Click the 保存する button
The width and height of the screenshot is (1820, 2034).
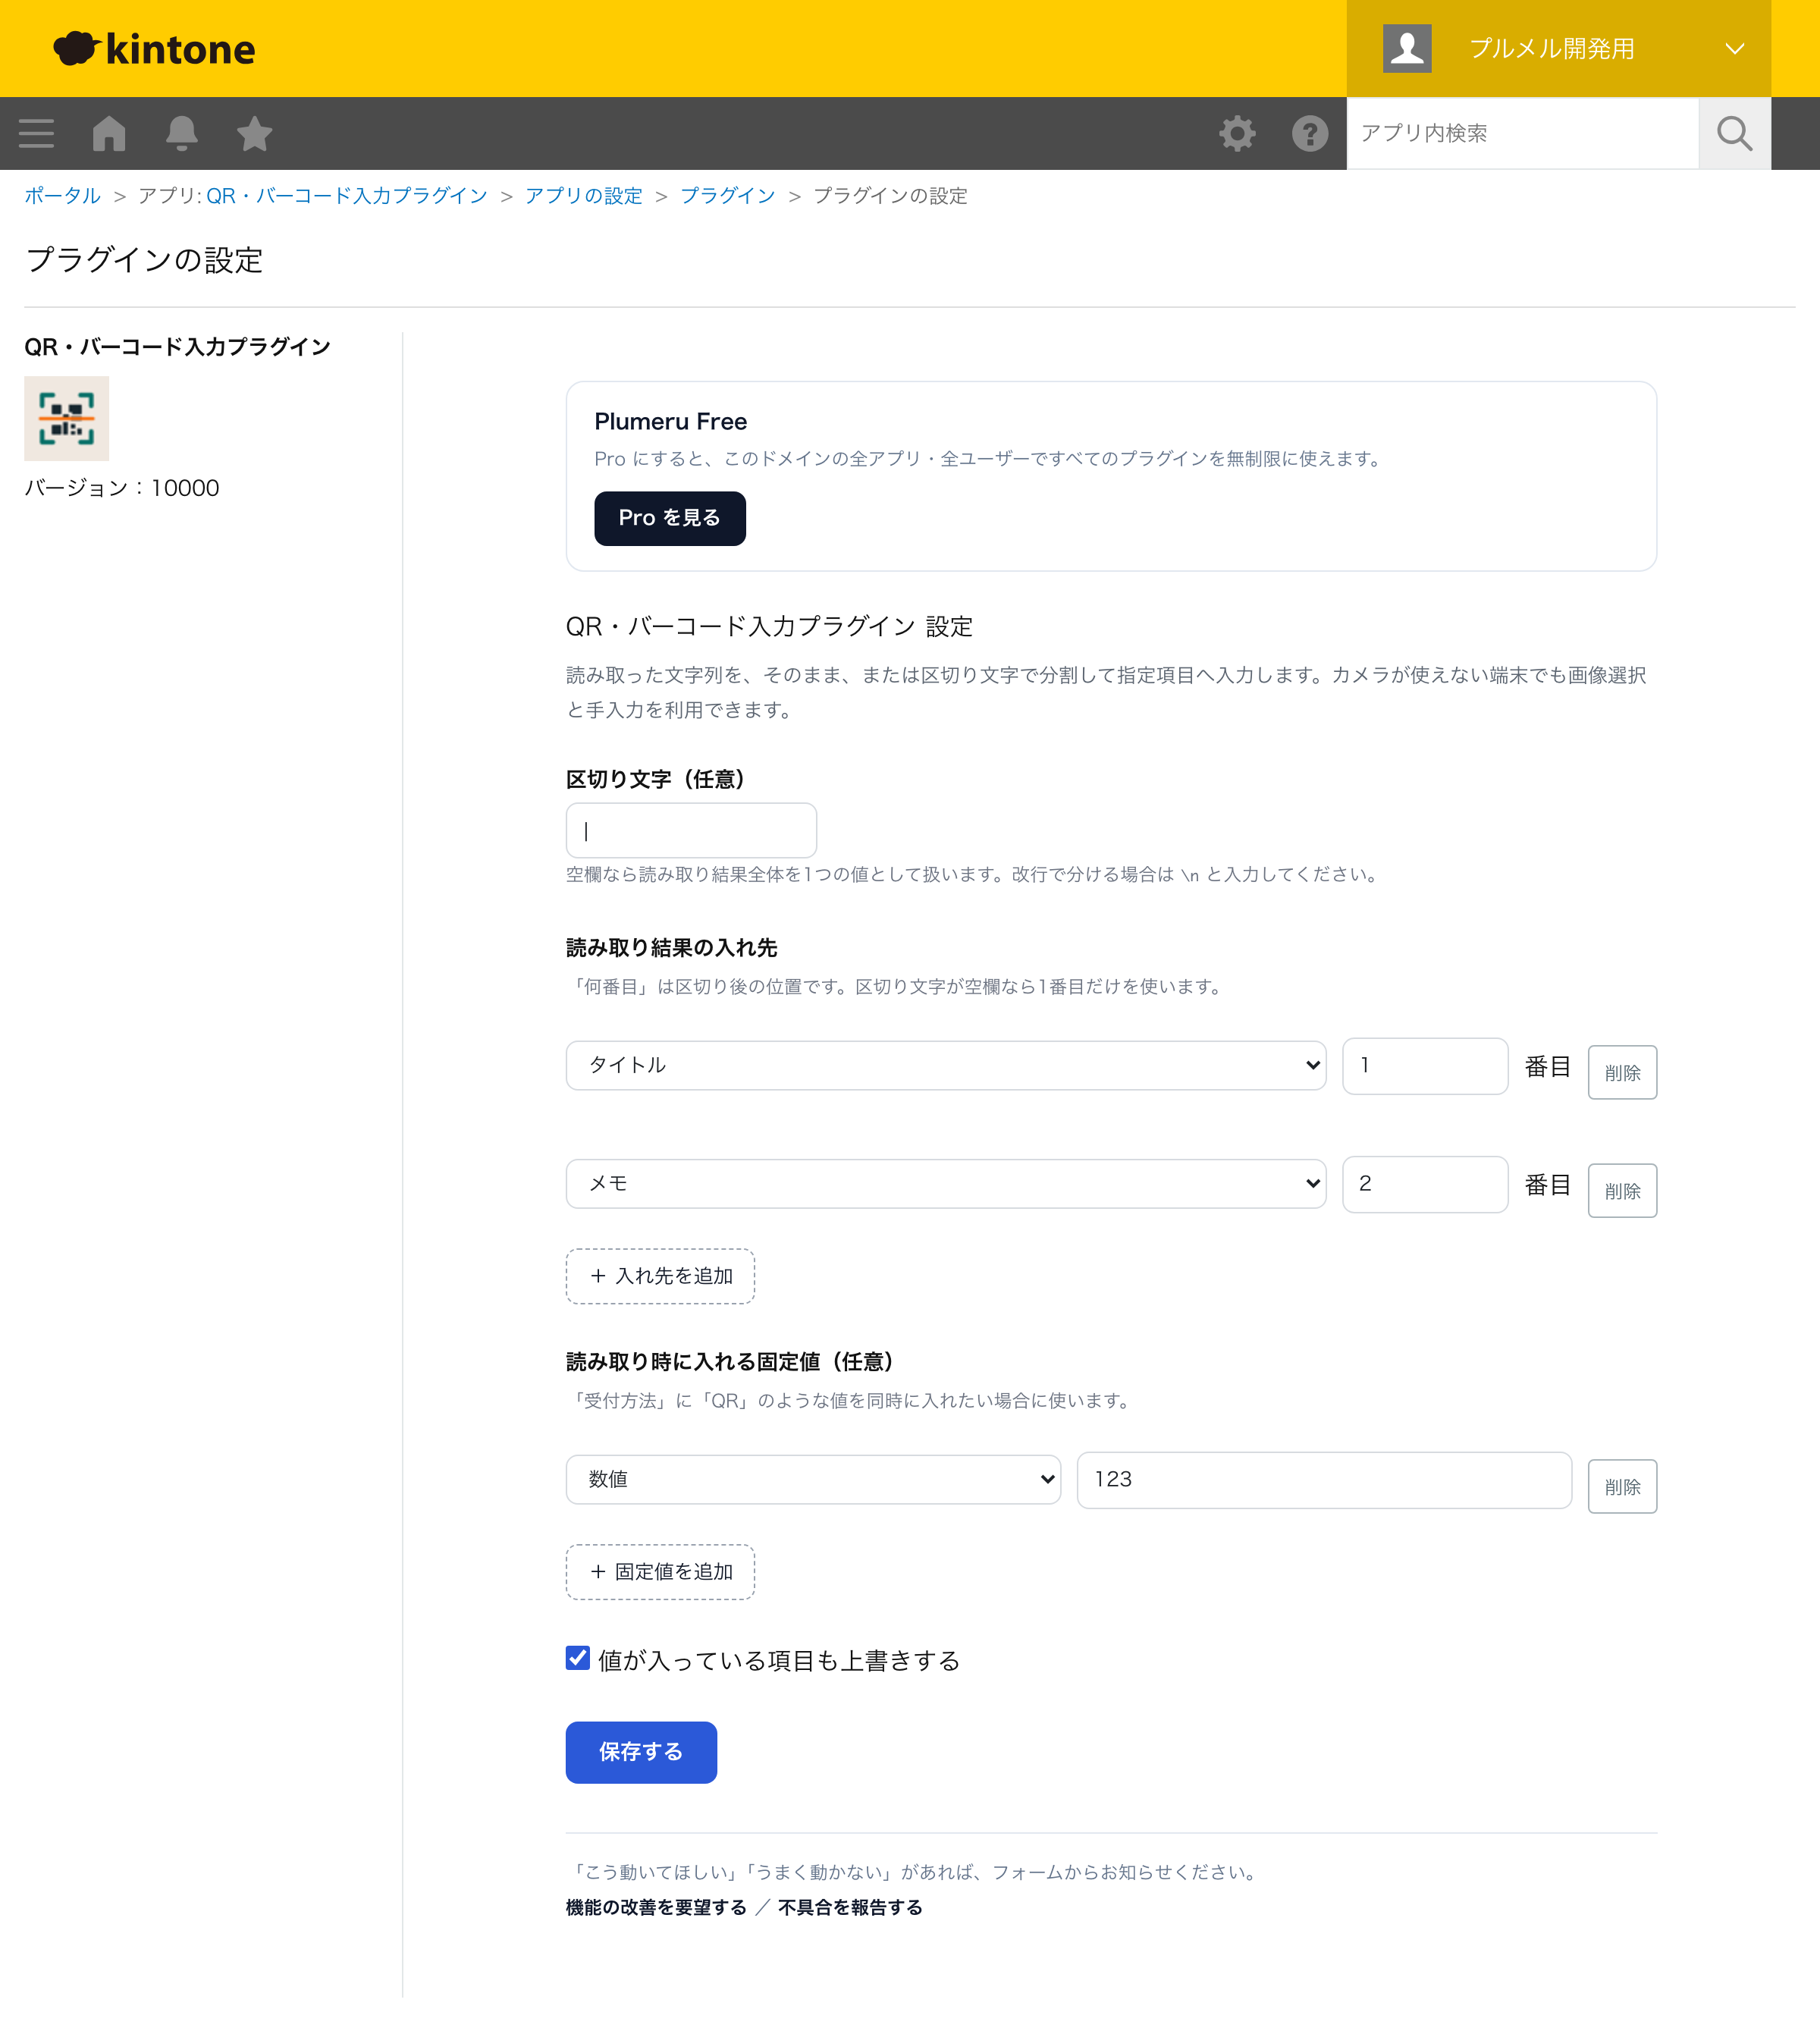641,1752
